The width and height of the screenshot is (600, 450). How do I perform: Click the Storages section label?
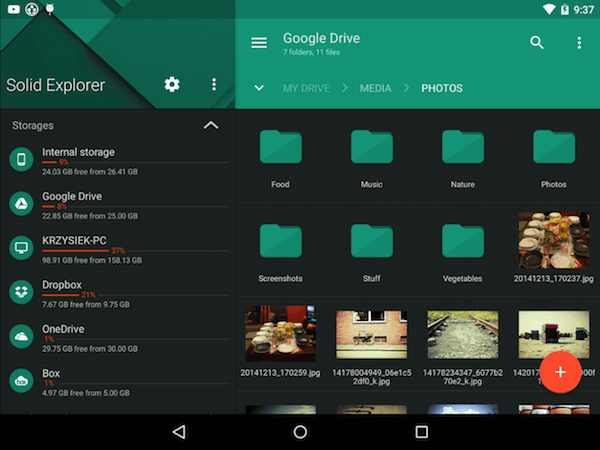coord(33,126)
